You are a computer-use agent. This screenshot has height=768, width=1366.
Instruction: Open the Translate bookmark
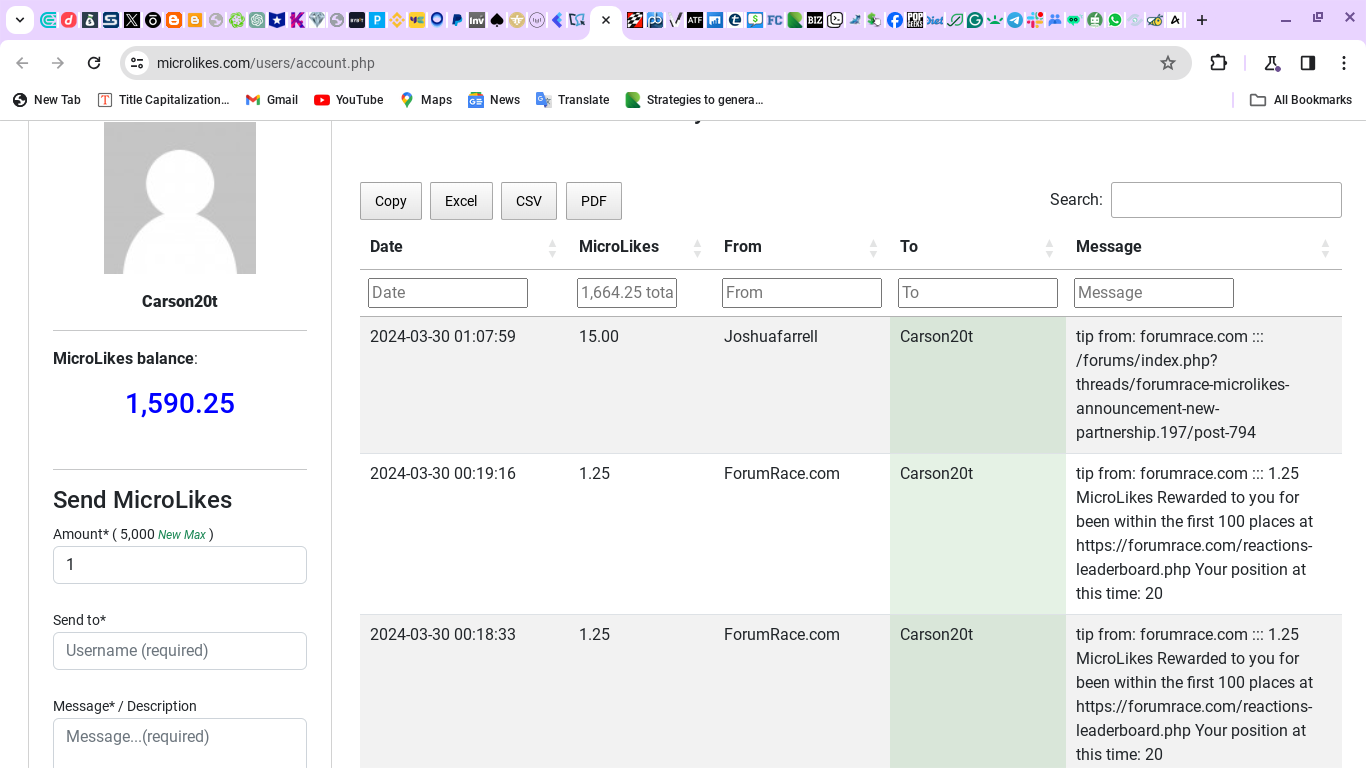click(573, 100)
